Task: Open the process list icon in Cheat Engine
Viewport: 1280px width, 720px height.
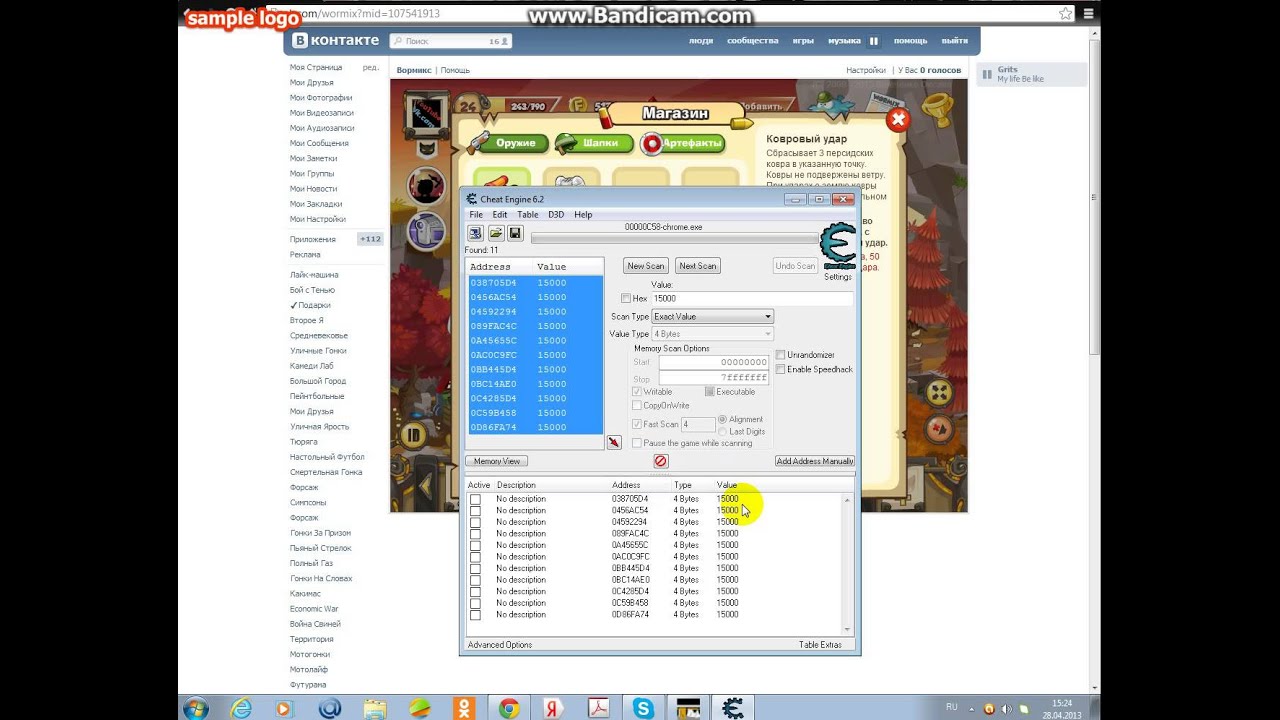Action: pos(476,233)
